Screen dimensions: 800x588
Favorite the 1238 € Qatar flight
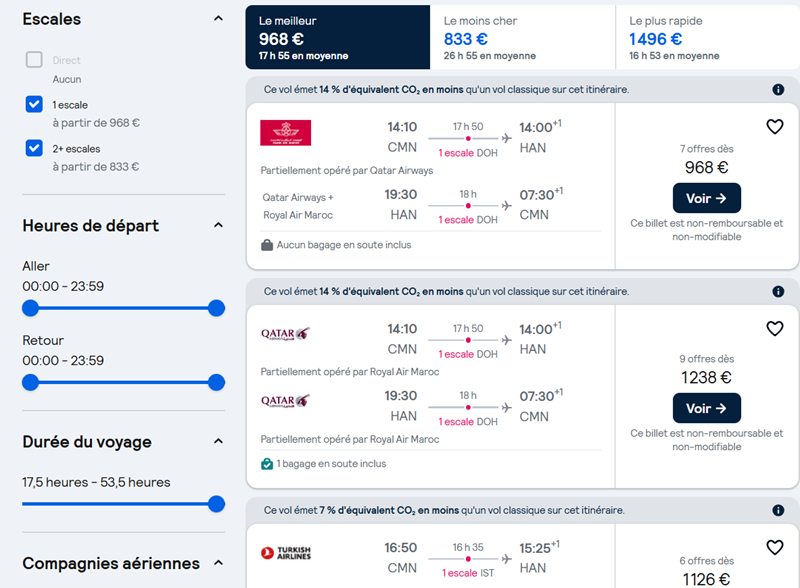(x=774, y=328)
